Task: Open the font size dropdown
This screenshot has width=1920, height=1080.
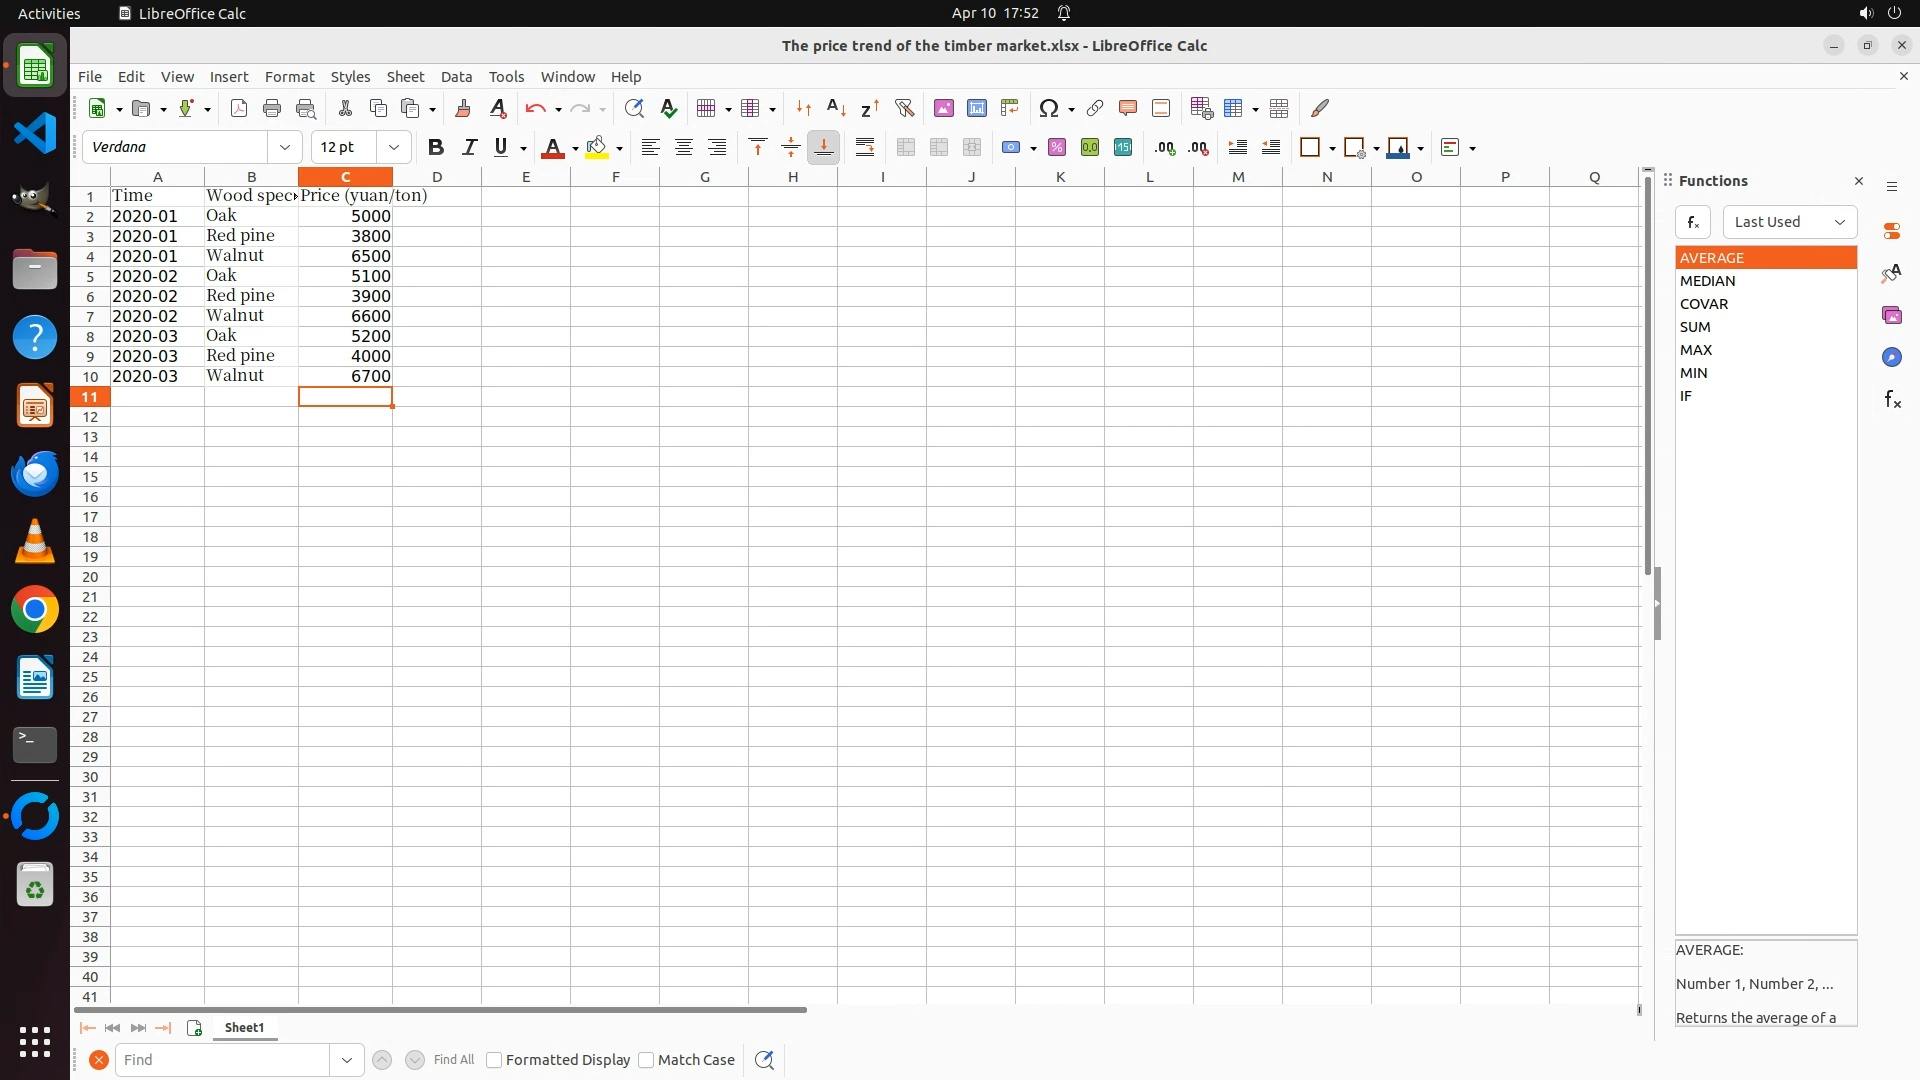Action: coord(394,147)
